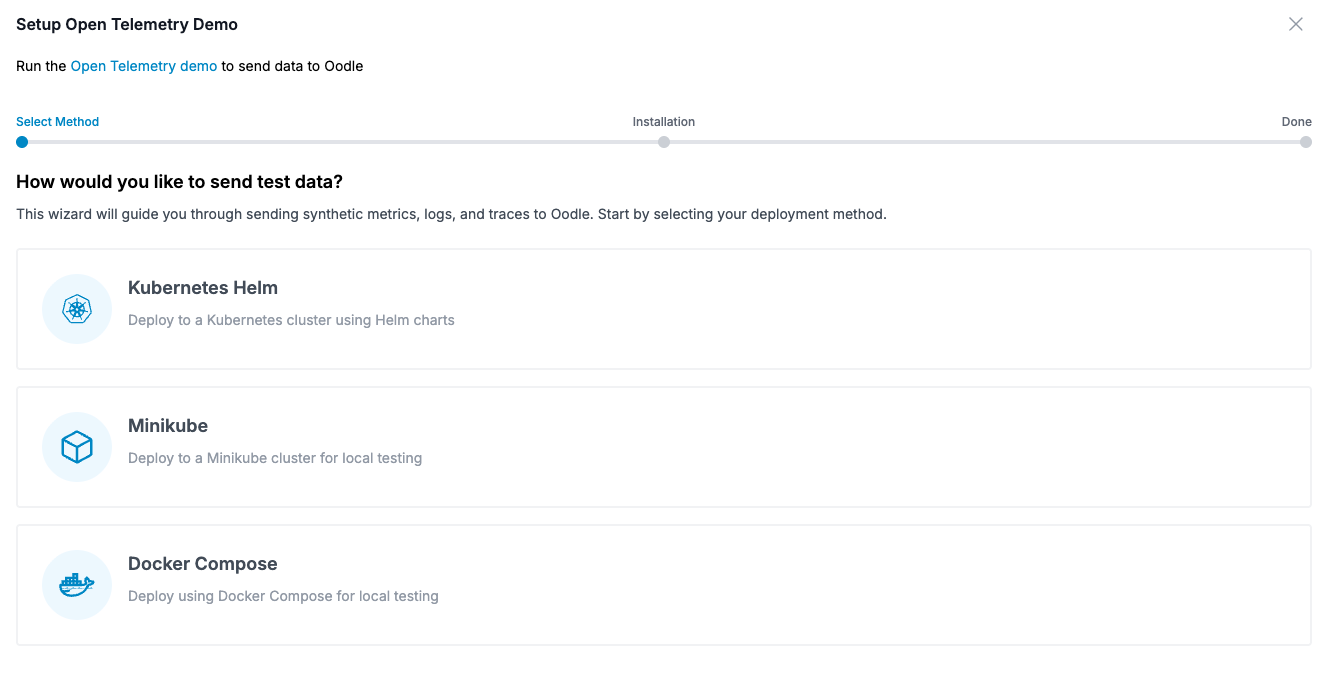This screenshot has width=1330, height=686.
Task: Click the Docker Compose local testing description
Action: click(283, 597)
